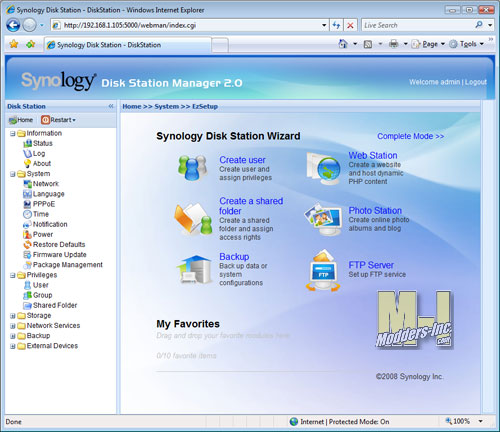Click the RSS feeds toolbar icon
The height and width of the screenshot is (432, 500).
(368, 44)
